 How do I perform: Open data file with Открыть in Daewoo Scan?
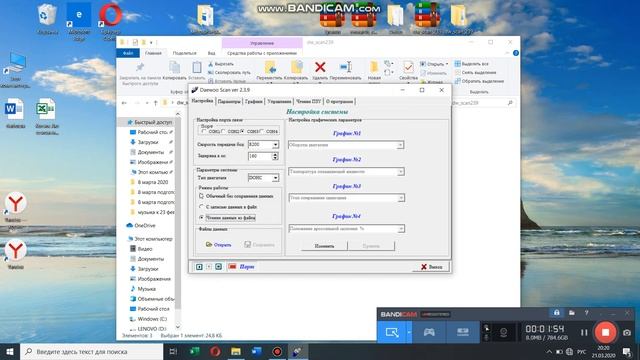219,244
